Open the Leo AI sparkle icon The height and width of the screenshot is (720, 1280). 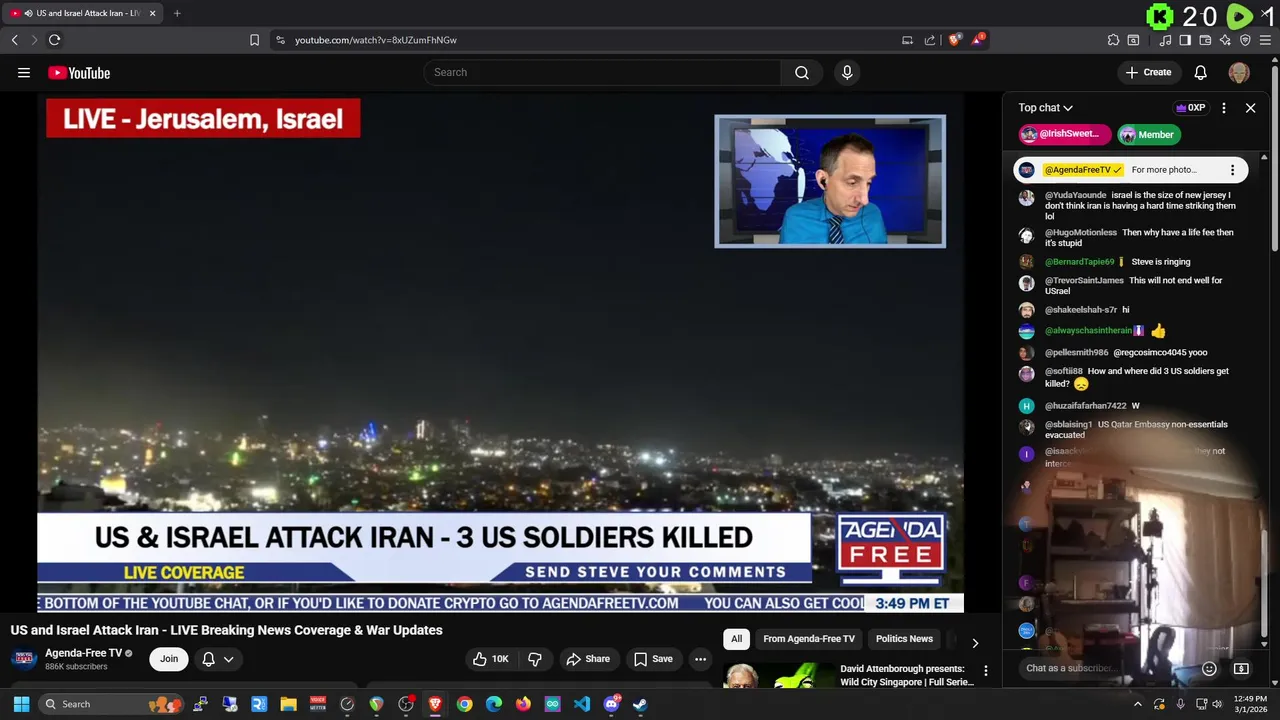(x=1225, y=40)
